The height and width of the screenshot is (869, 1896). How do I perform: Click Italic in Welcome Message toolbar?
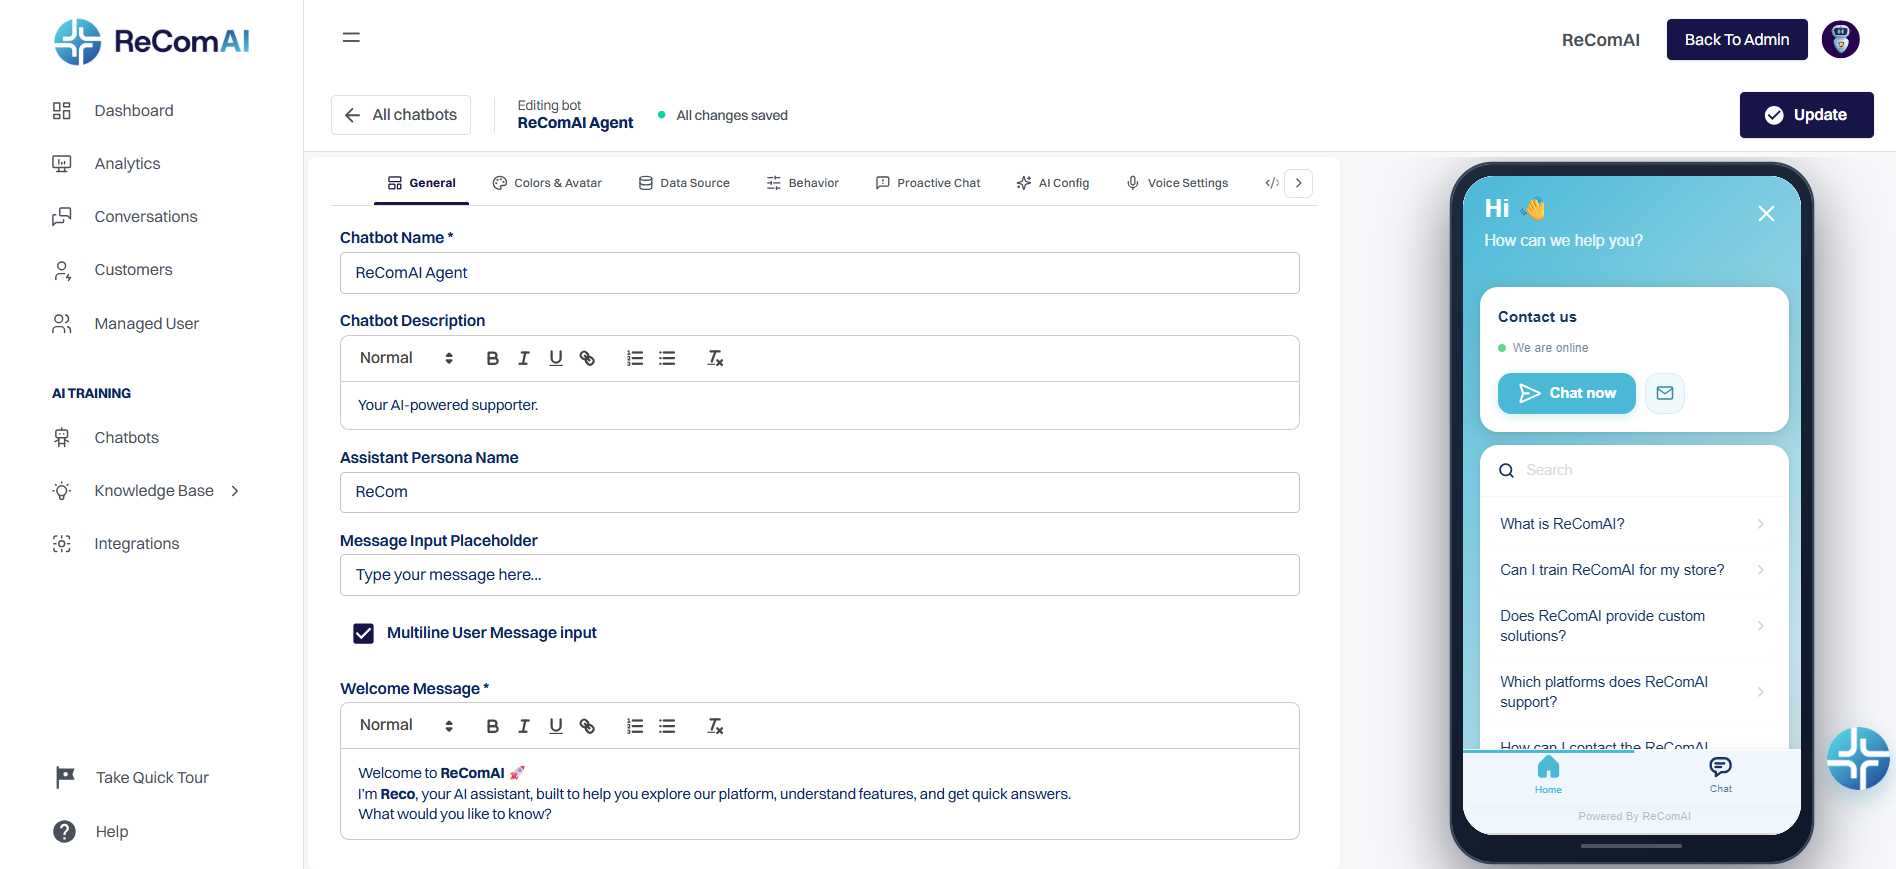(x=524, y=726)
